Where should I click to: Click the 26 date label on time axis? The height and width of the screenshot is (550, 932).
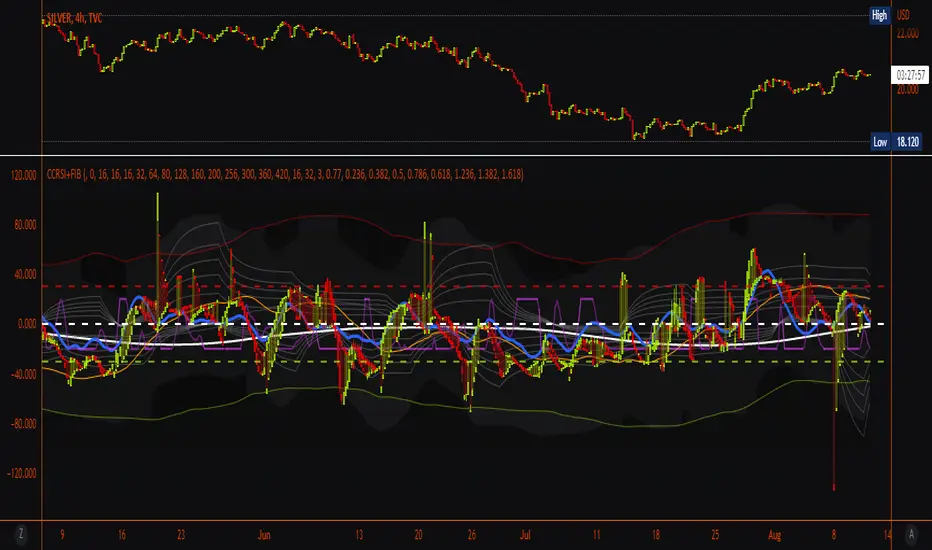click(x=471, y=535)
